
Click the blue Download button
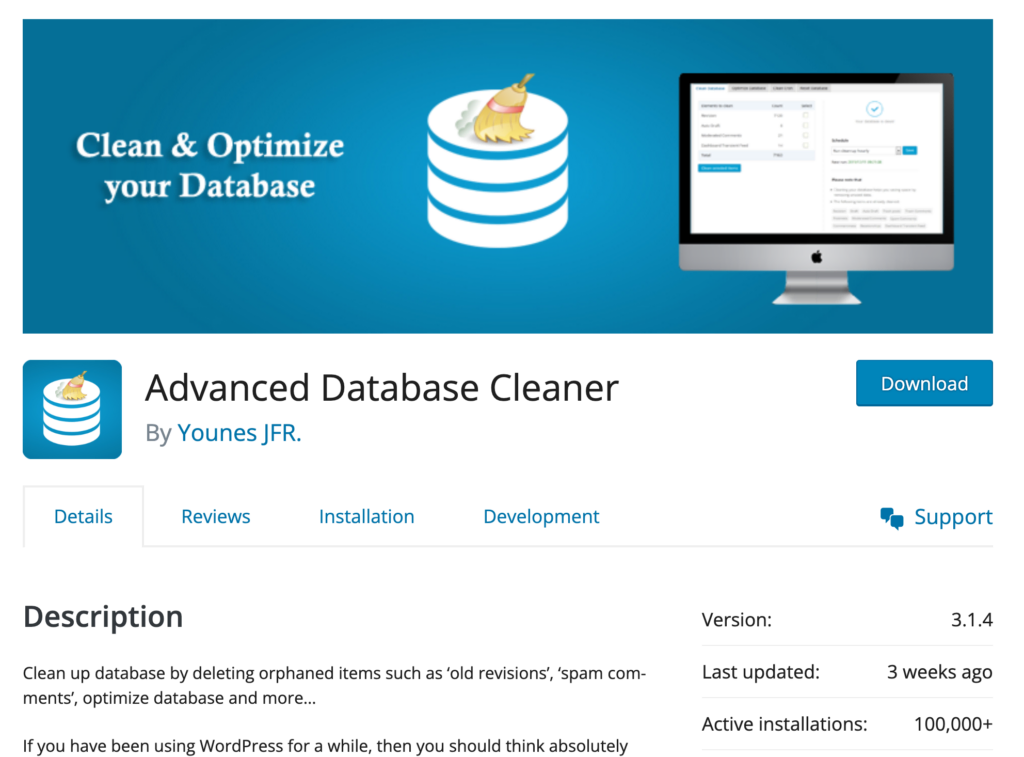tap(924, 383)
